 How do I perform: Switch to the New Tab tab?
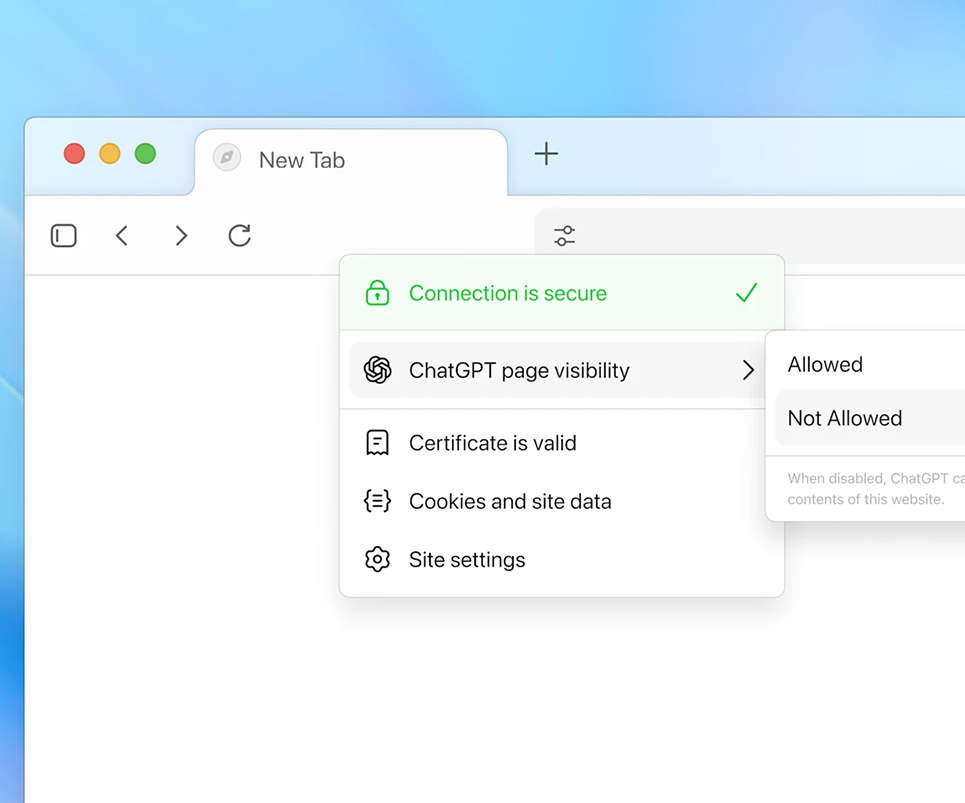301,160
